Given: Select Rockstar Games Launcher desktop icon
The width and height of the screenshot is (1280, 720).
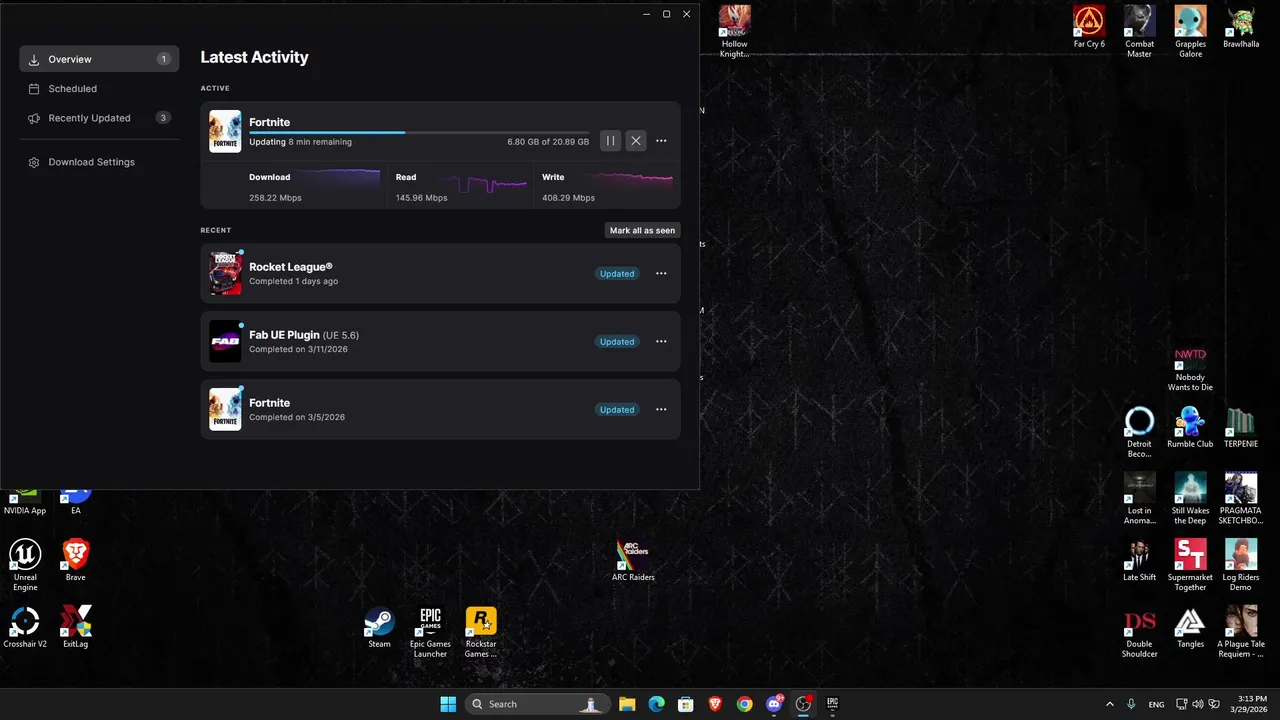Looking at the screenshot, I should click(x=481, y=632).
